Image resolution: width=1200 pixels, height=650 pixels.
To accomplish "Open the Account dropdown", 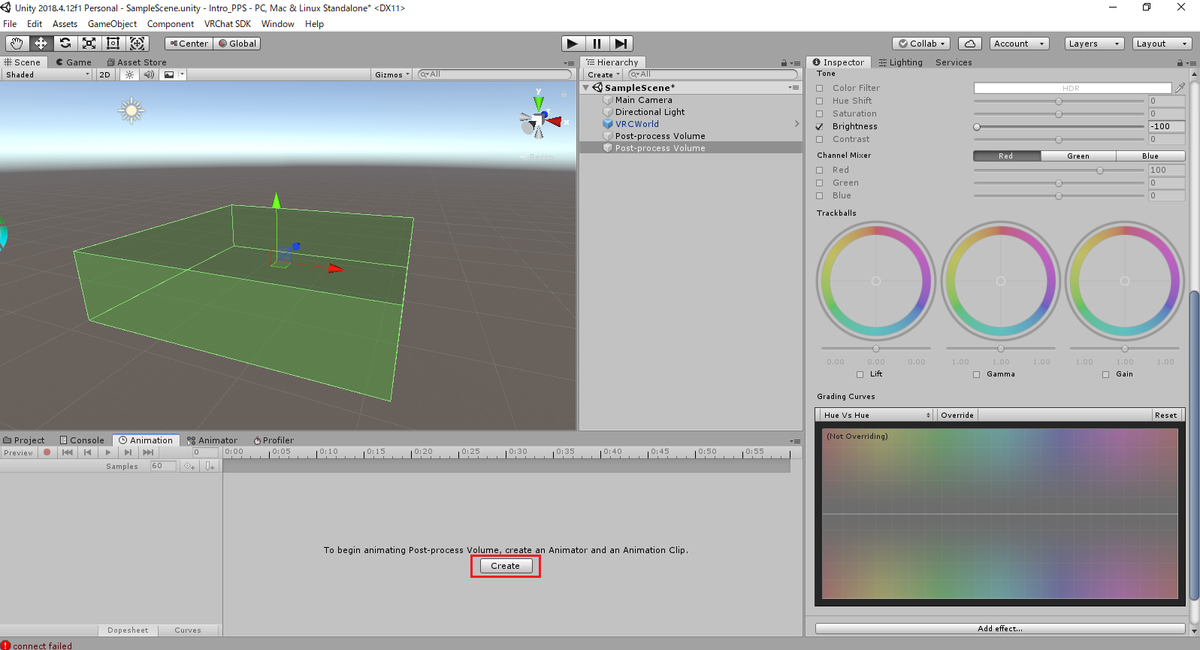I will tap(1019, 43).
